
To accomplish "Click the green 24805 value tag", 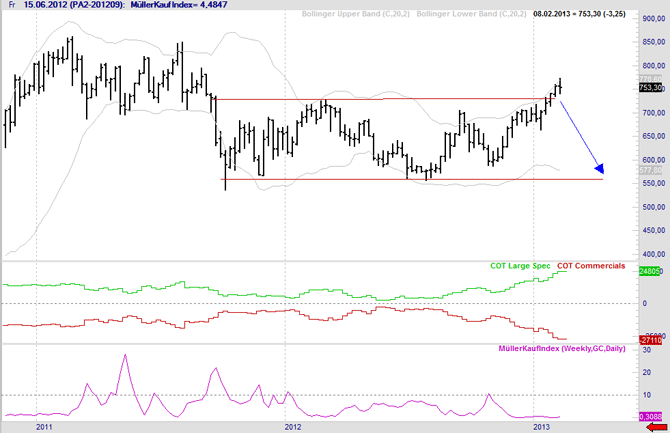I will 651,271.
